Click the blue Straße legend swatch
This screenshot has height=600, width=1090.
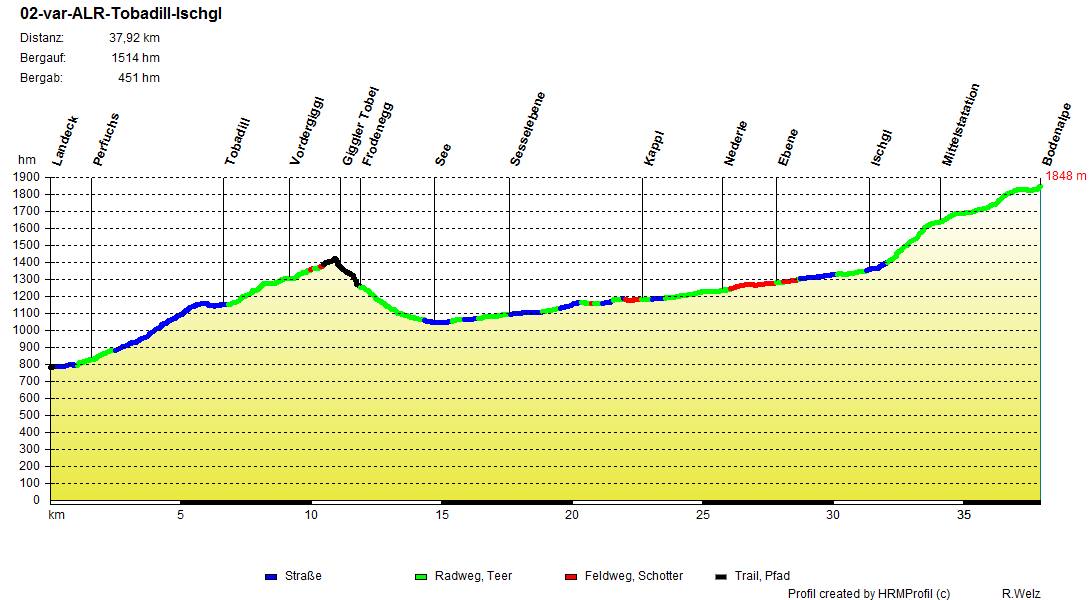coord(270,577)
